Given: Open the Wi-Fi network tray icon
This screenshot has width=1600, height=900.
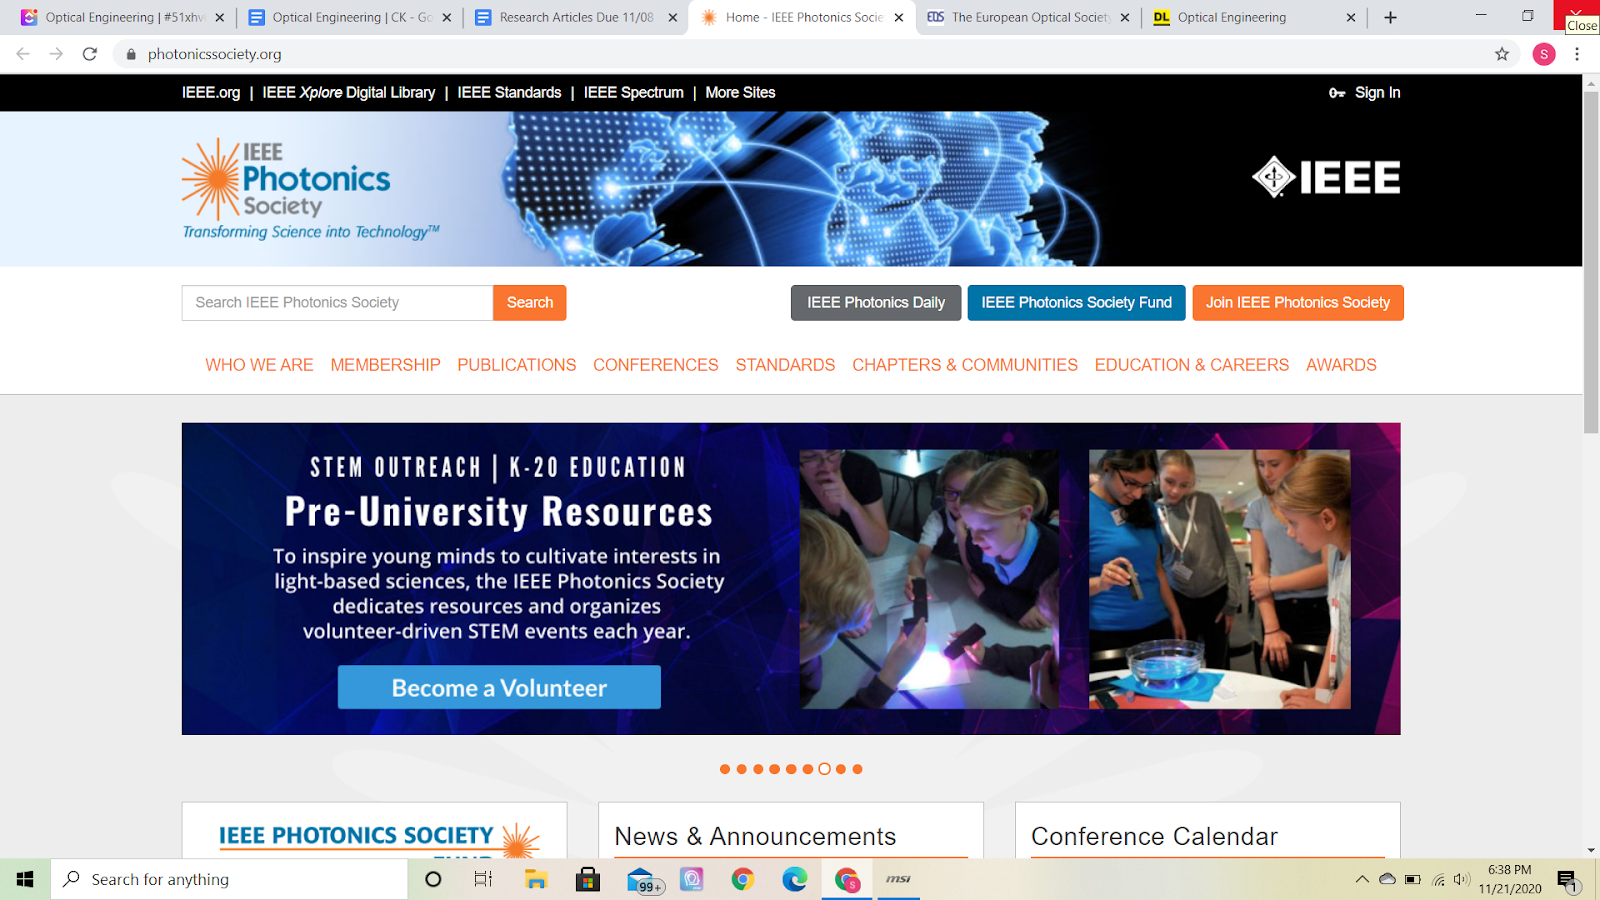Looking at the screenshot, I should (x=1438, y=879).
